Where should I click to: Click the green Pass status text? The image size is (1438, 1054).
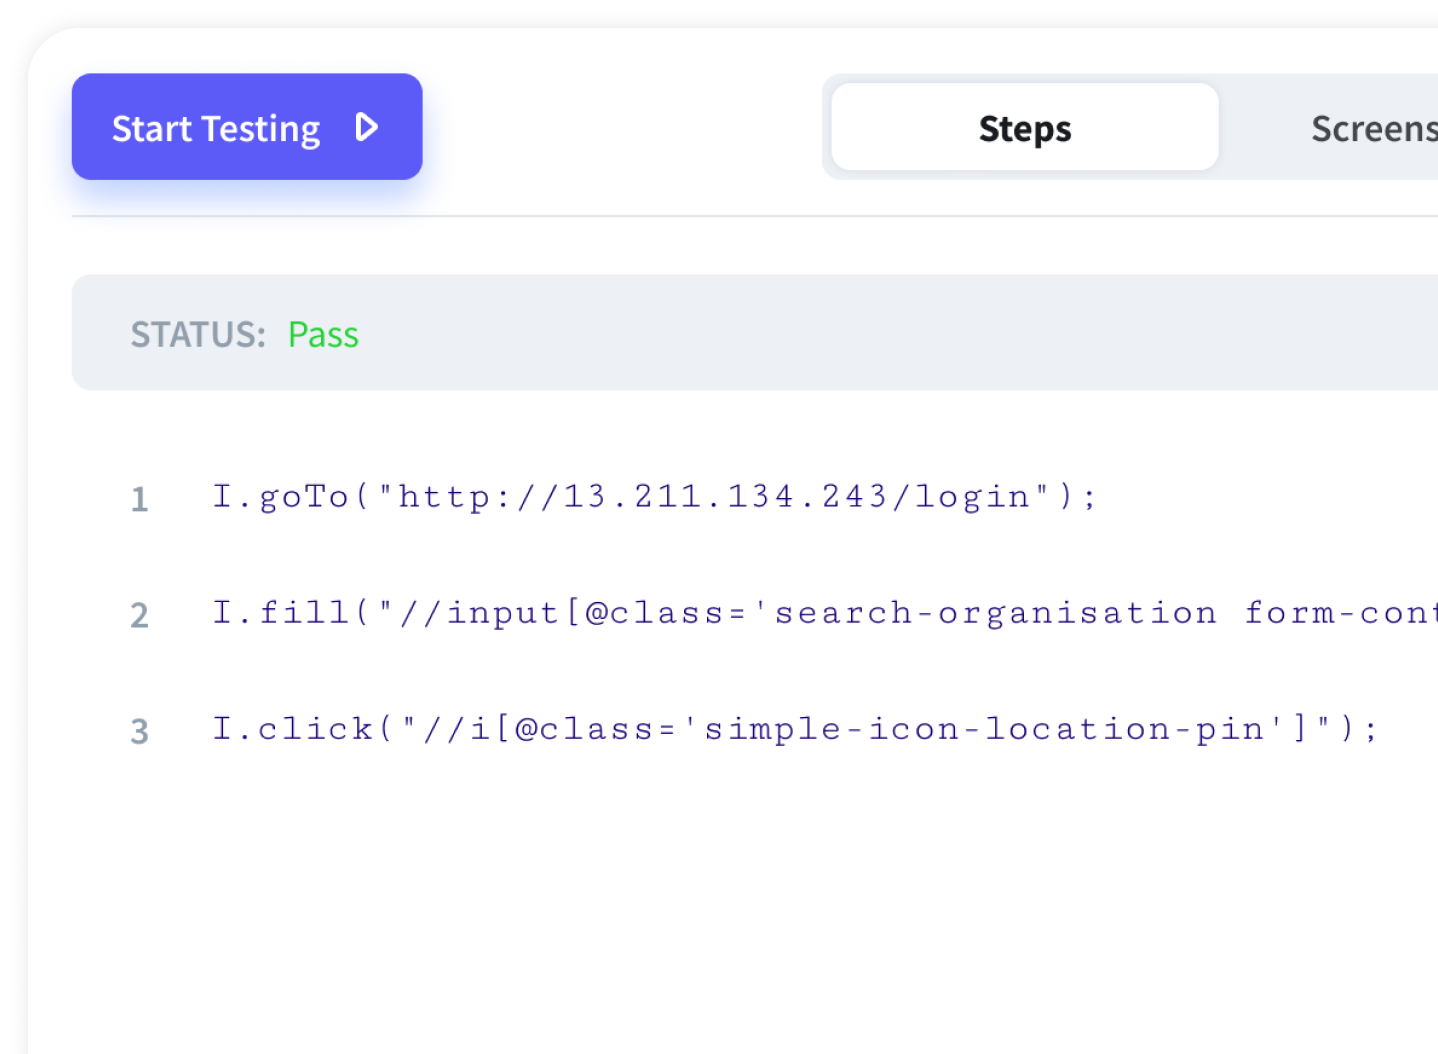pyautogui.click(x=323, y=334)
